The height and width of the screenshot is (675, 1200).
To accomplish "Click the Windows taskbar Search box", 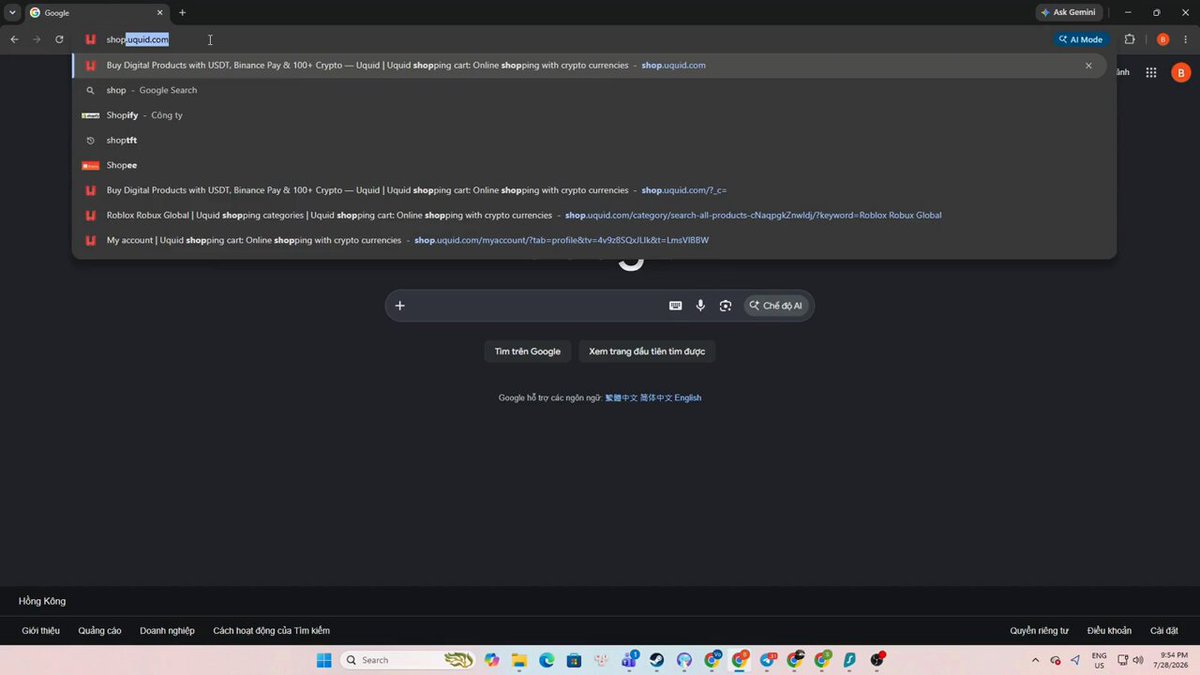I will [x=407, y=660].
